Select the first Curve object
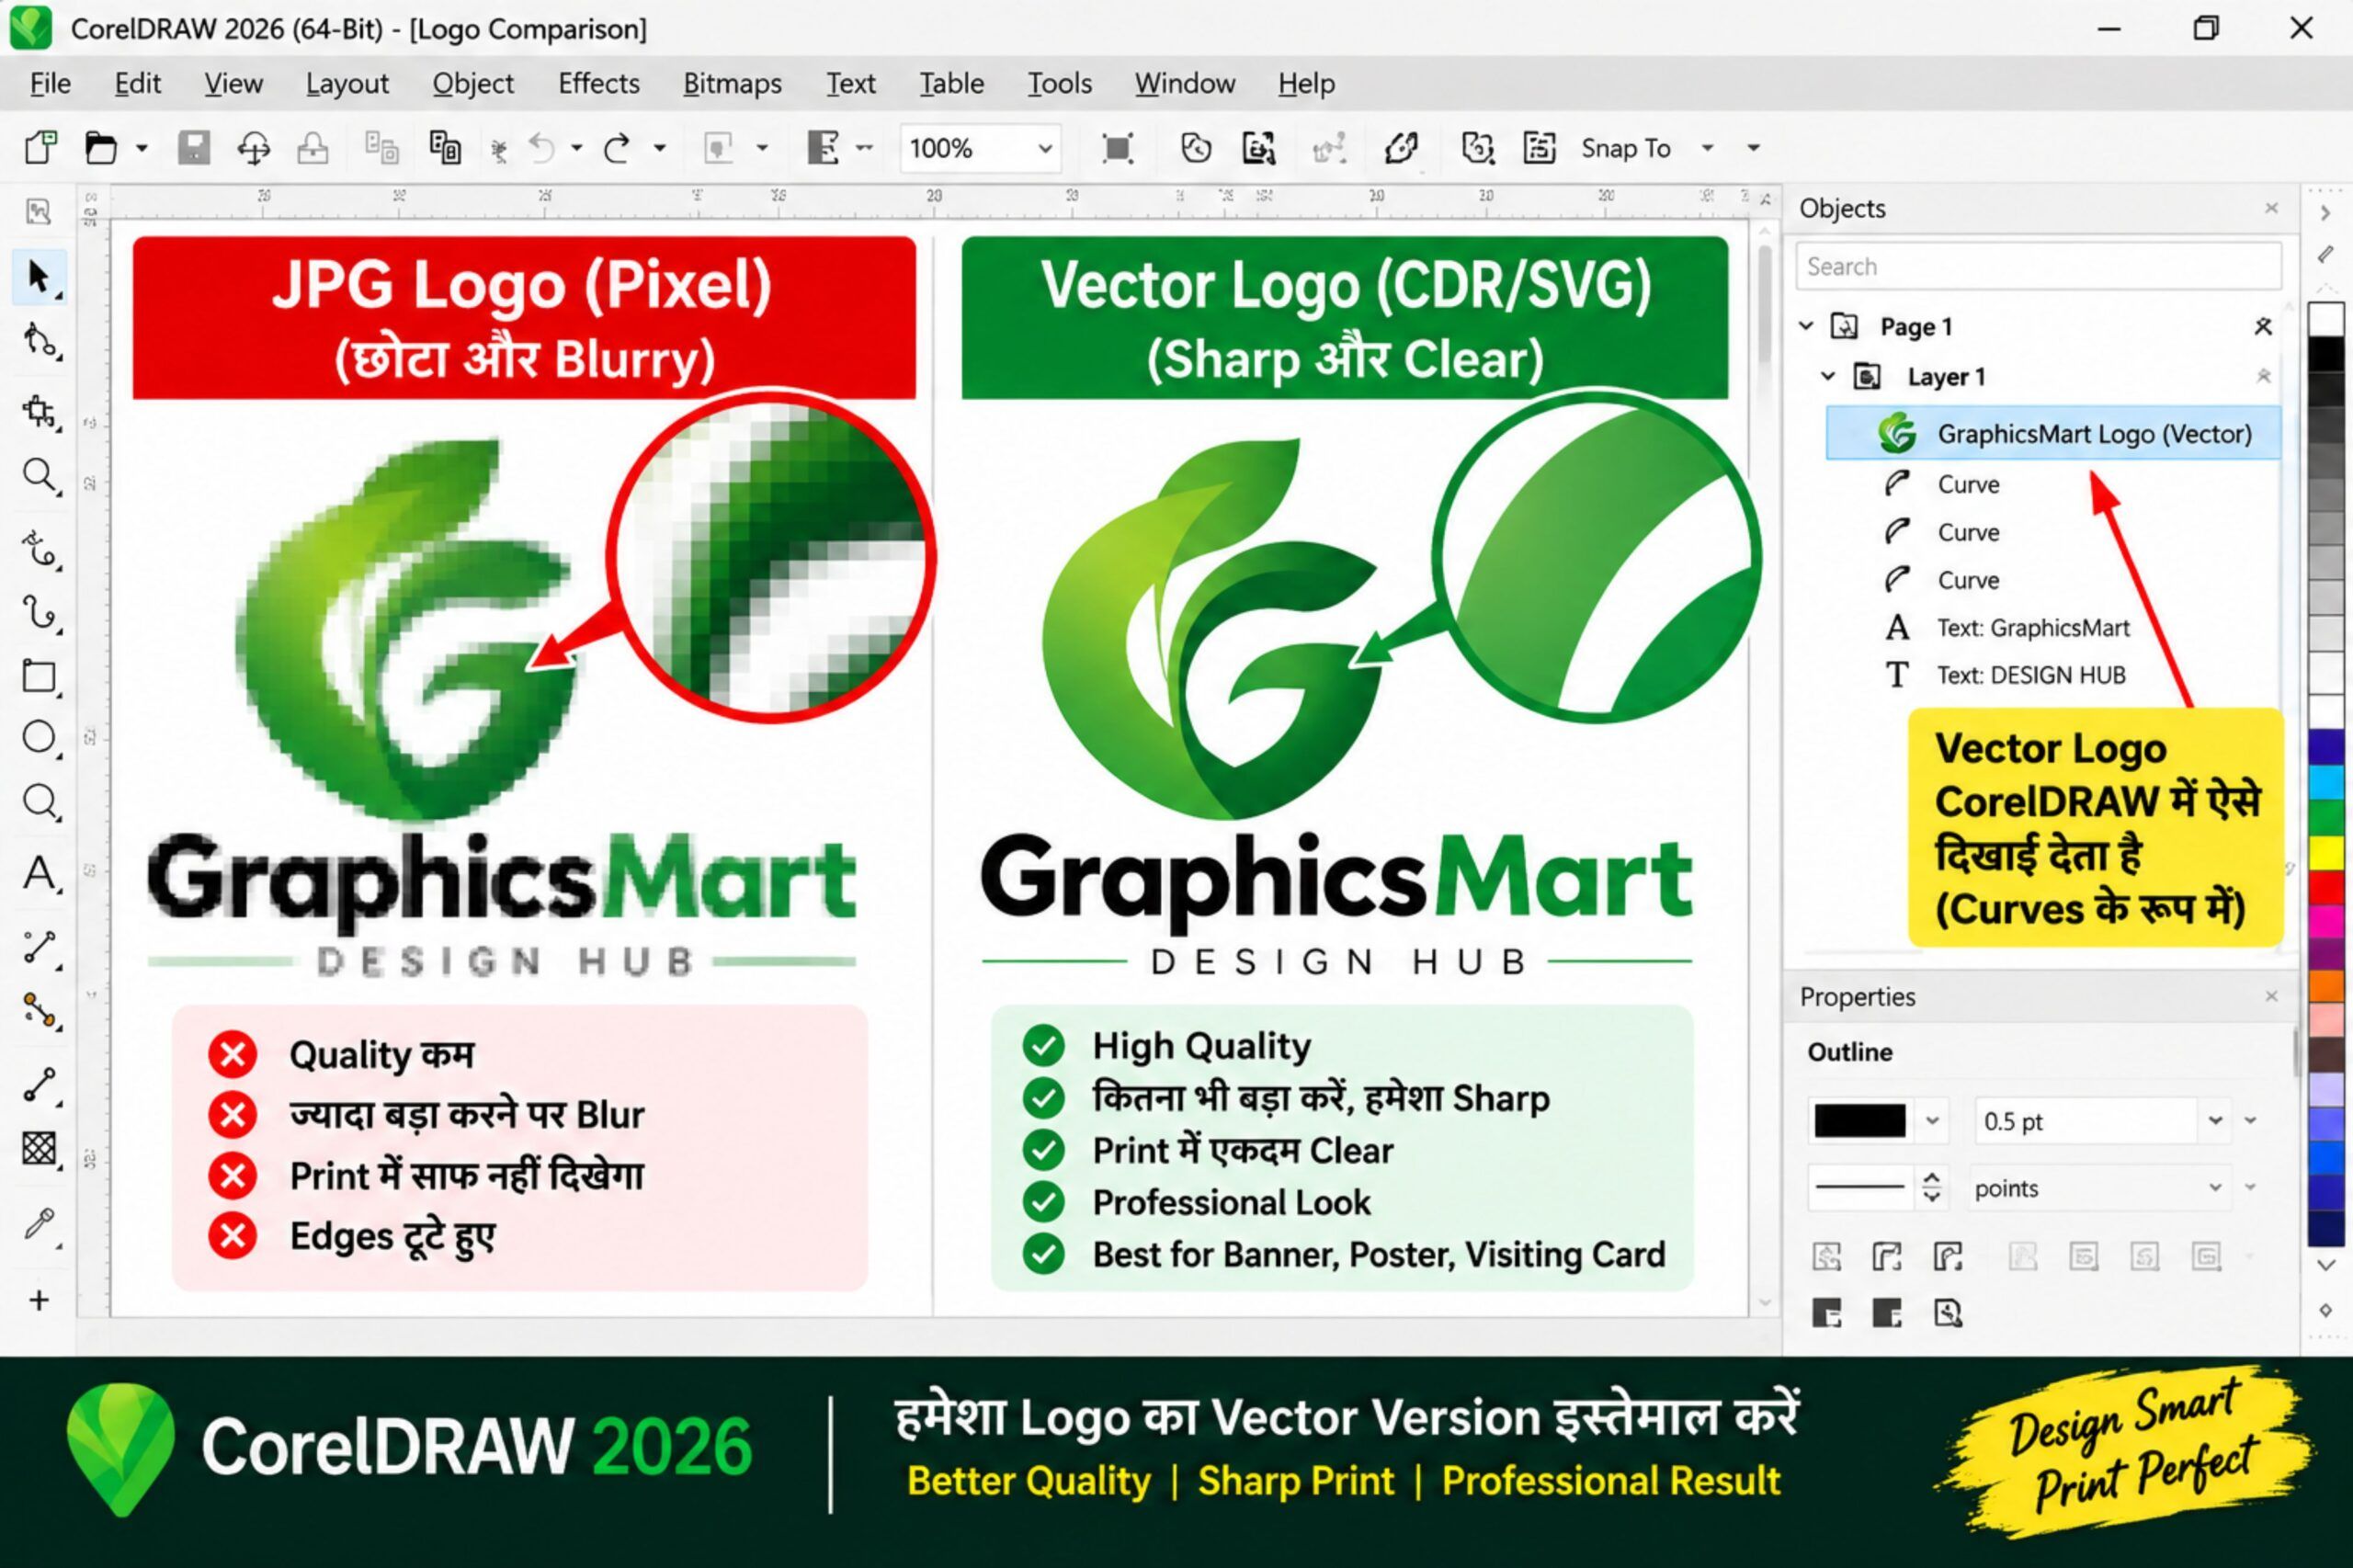The image size is (2353, 1568). click(1968, 484)
